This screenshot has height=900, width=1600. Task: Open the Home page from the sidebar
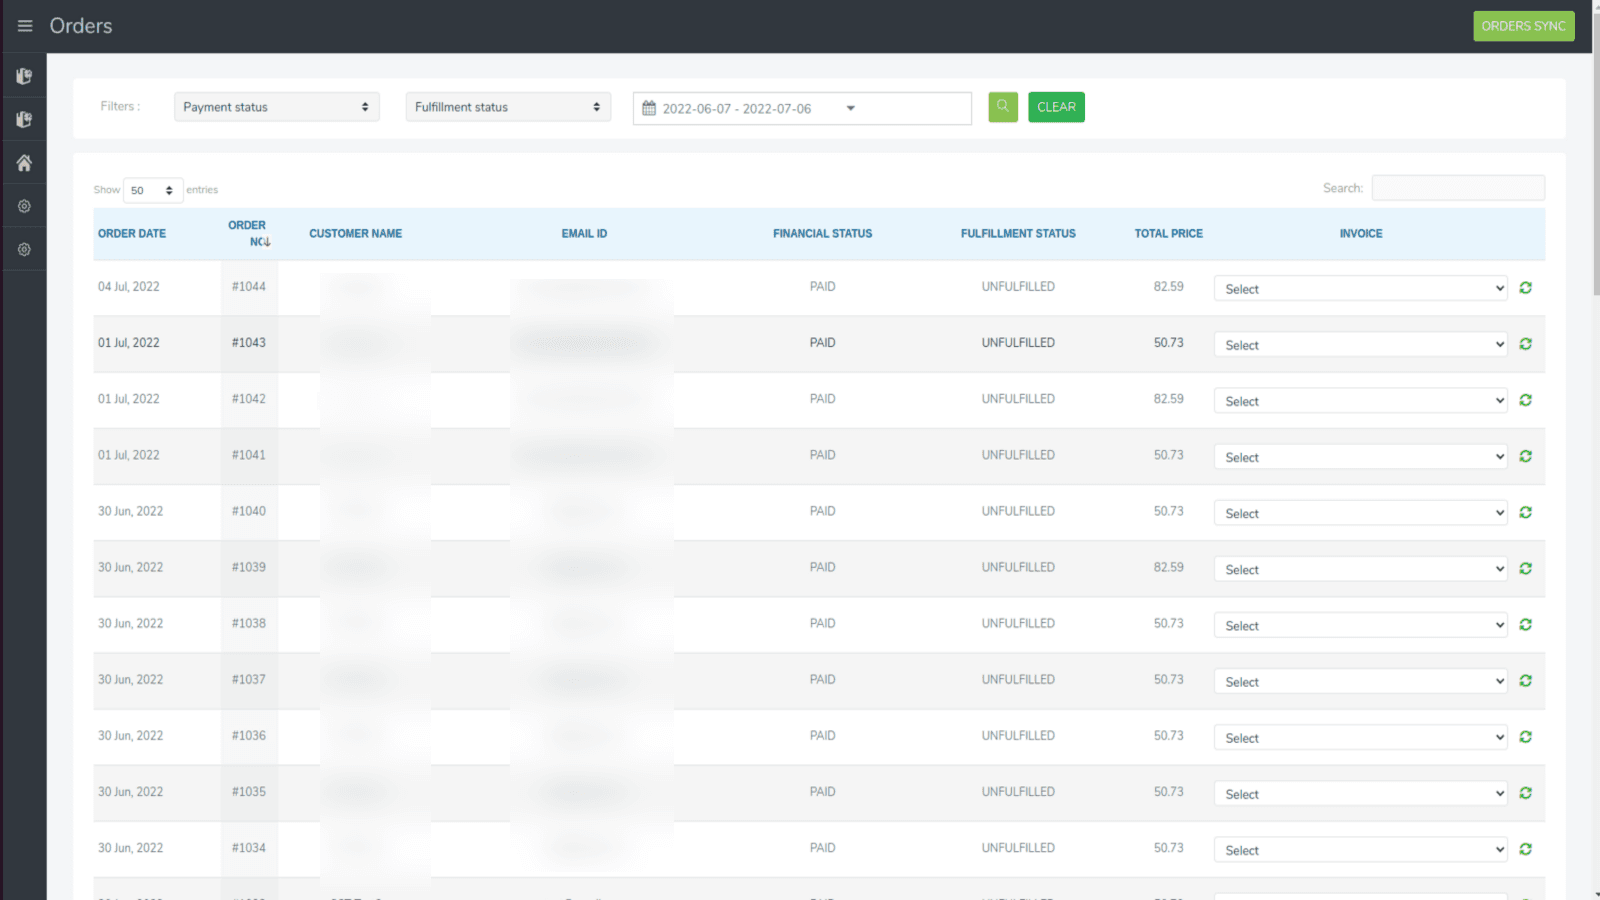pyautogui.click(x=24, y=162)
